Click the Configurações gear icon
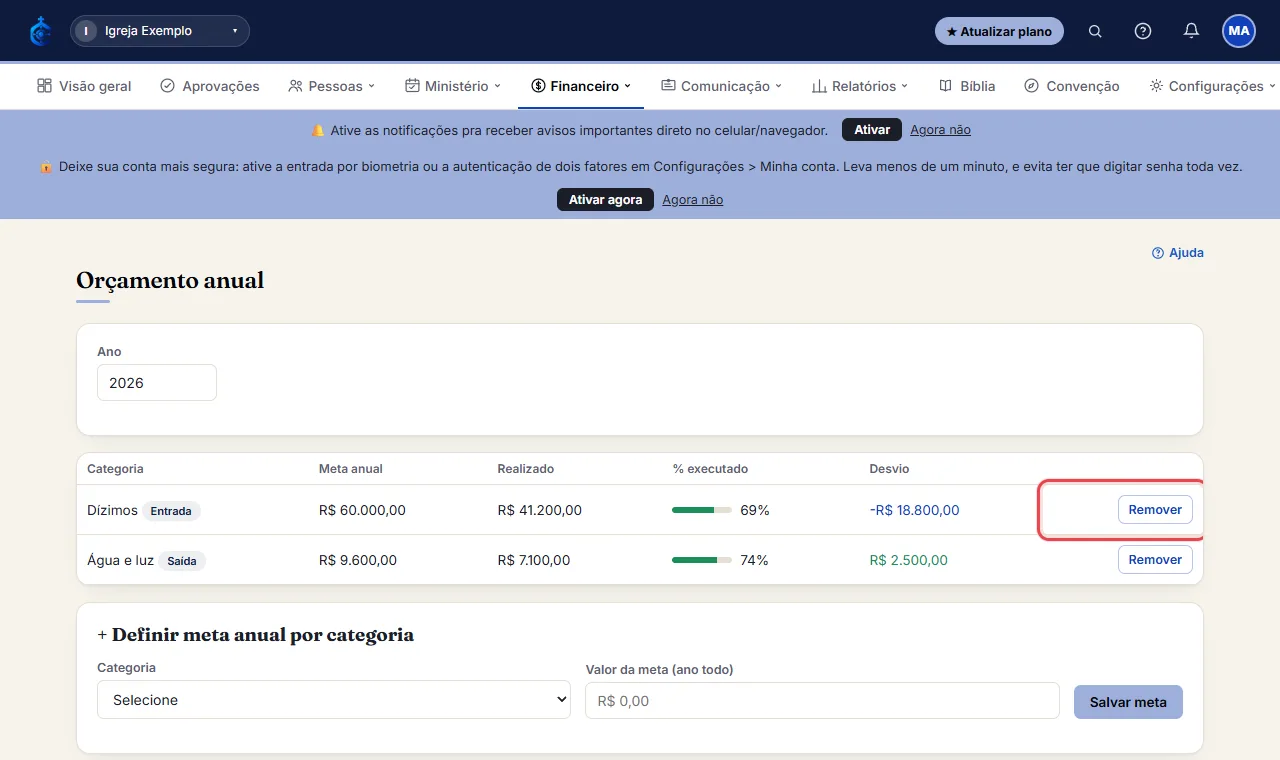The image size is (1280, 760). pos(1156,86)
